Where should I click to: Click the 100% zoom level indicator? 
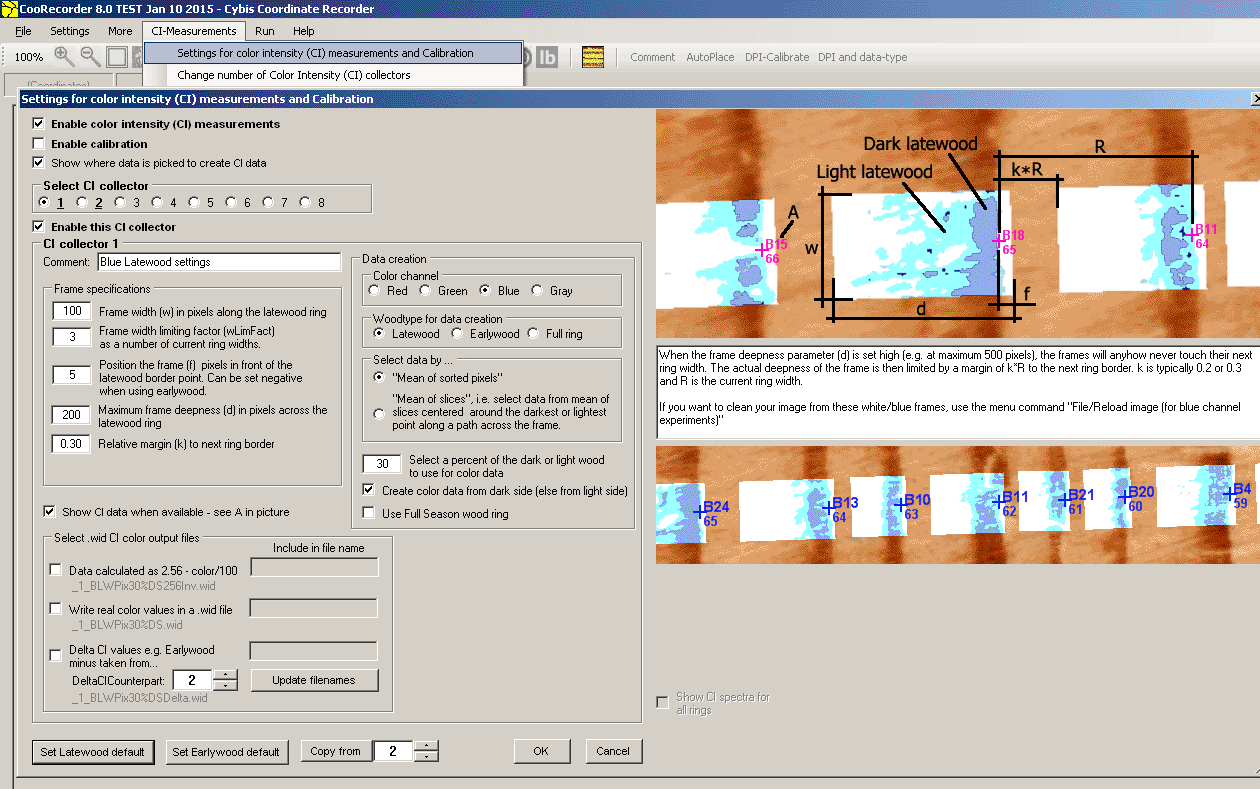point(29,58)
